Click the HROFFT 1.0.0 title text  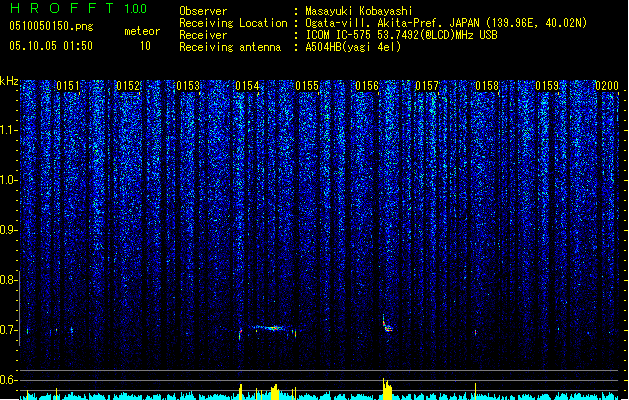[79, 8]
